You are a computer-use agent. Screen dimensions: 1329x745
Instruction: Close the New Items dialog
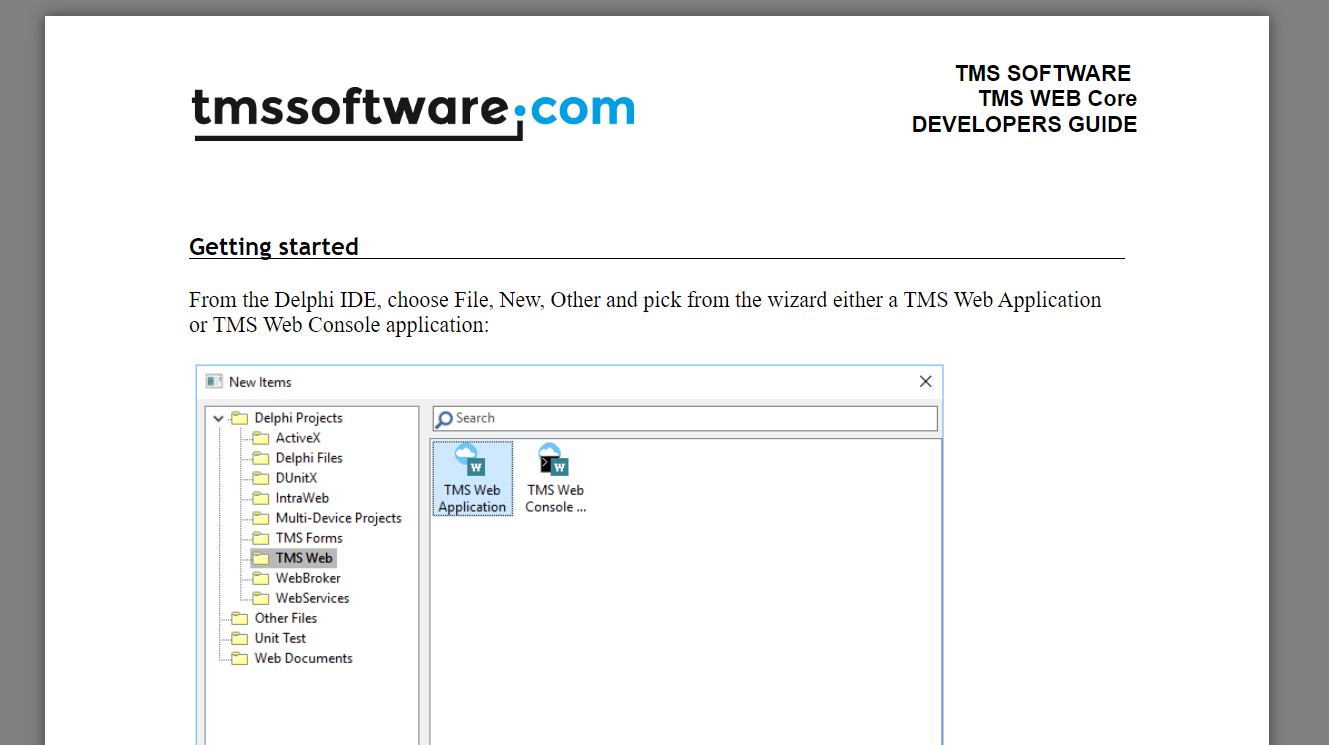[x=925, y=382]
